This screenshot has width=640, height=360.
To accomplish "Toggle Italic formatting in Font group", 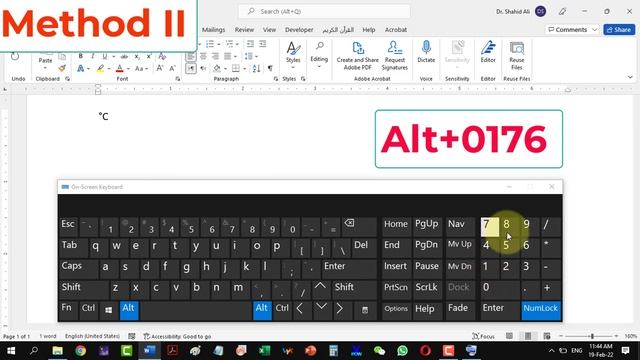I will click(93, 56).
